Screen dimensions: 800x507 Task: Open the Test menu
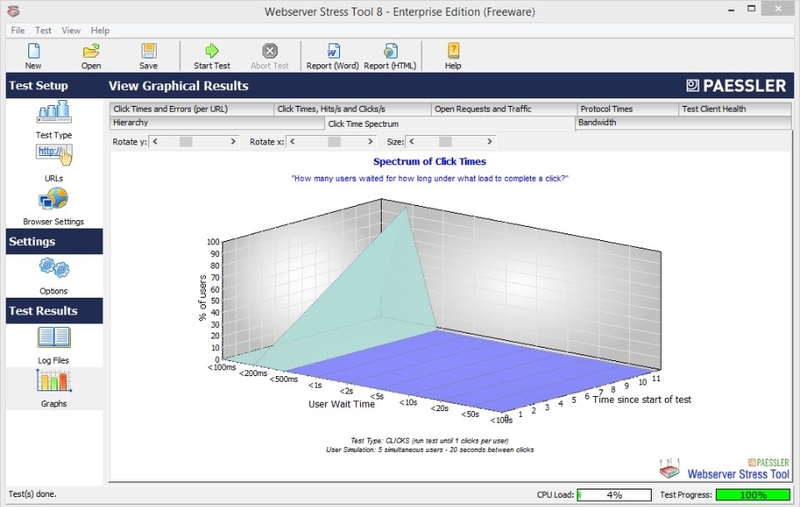tap(43, 31)
